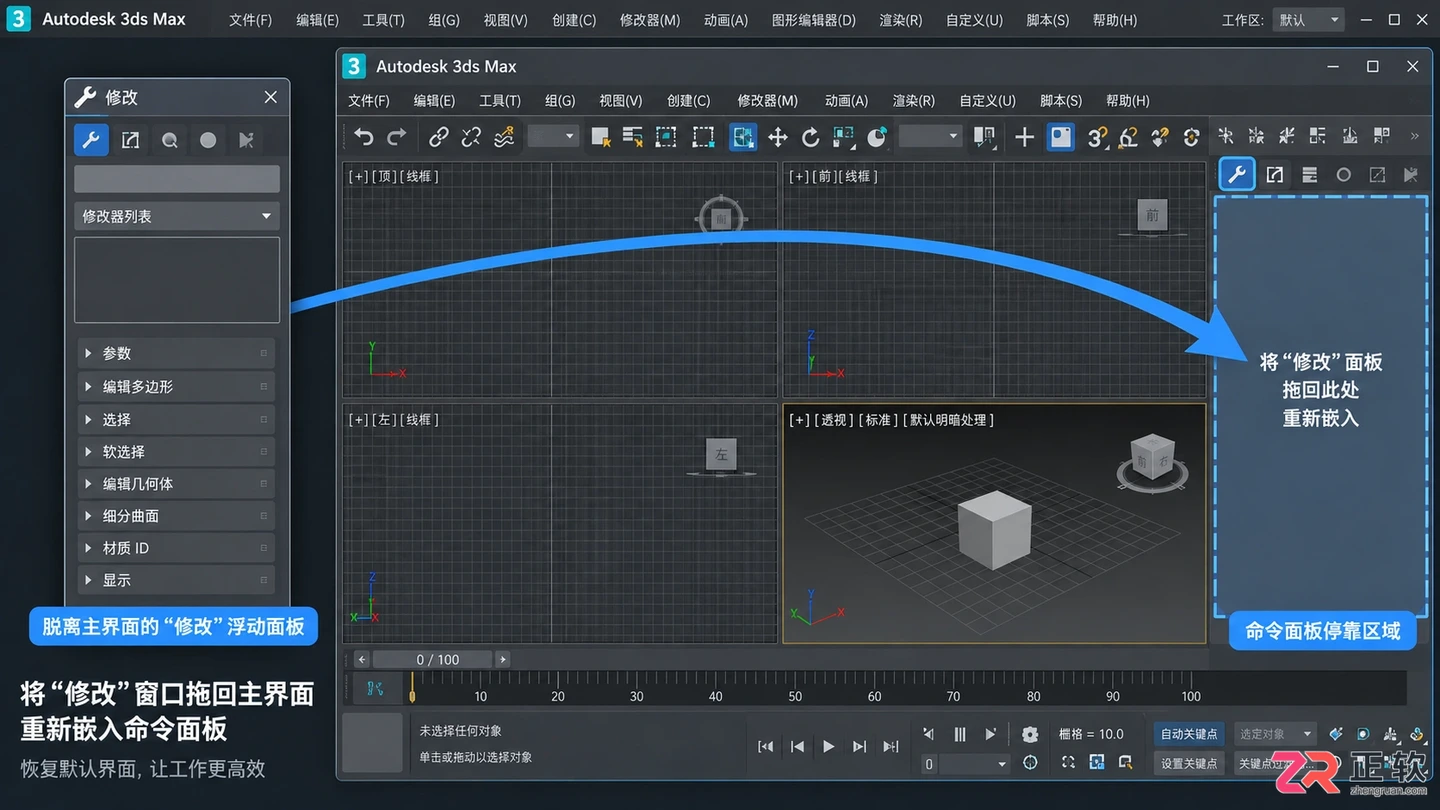Toggle the Percent Snap icon
Viewport: 1440px width, 810px height.
tap(1160, 137)
